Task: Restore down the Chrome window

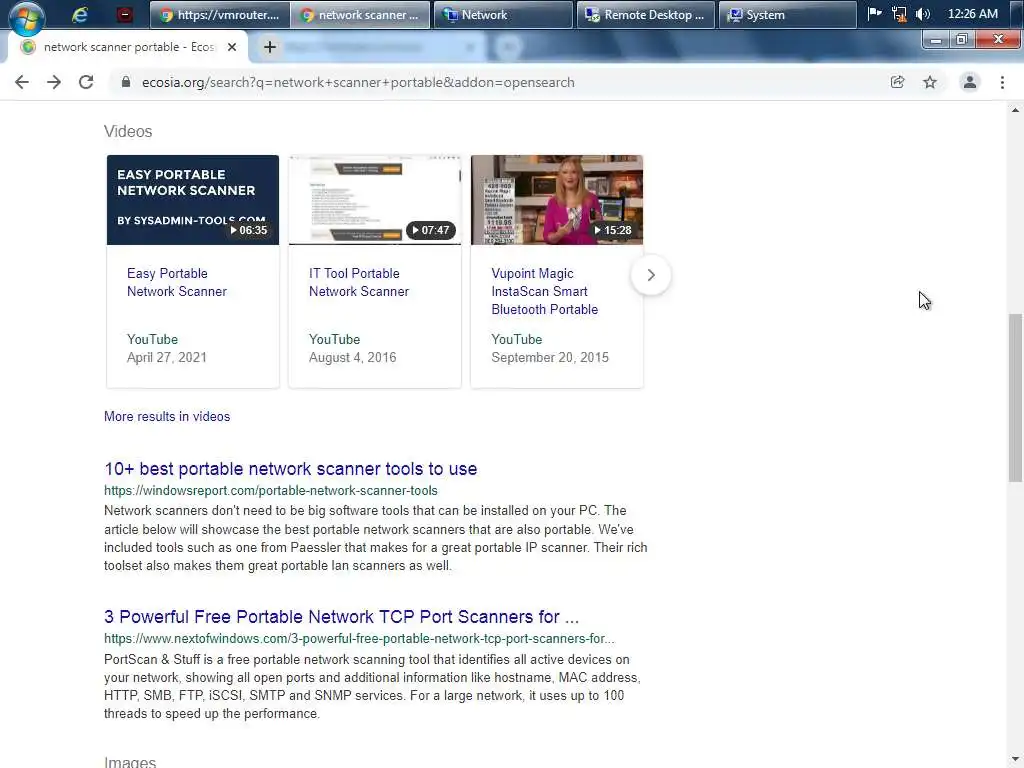Action: (962, 40)
